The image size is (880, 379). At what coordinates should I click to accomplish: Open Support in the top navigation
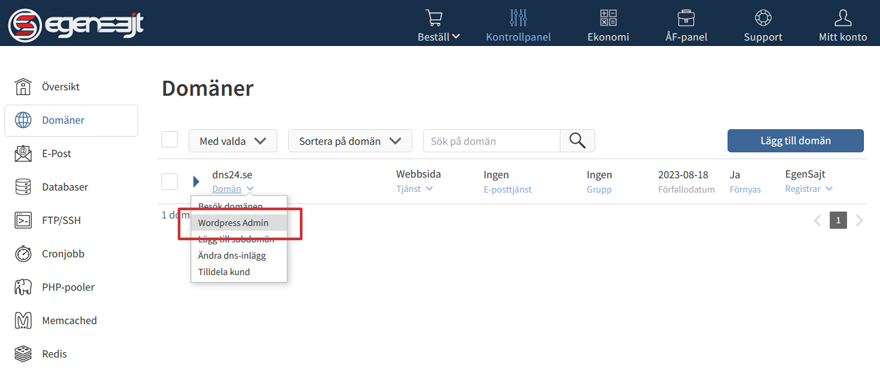click(763, 37)
